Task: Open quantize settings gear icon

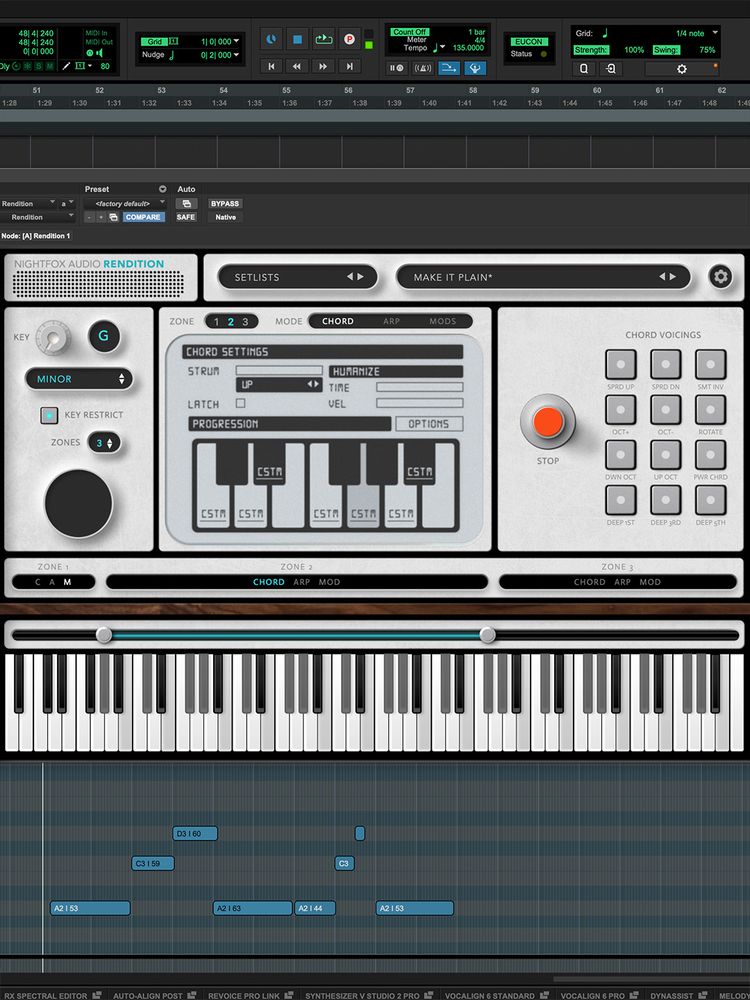Action: pos(682,68)
